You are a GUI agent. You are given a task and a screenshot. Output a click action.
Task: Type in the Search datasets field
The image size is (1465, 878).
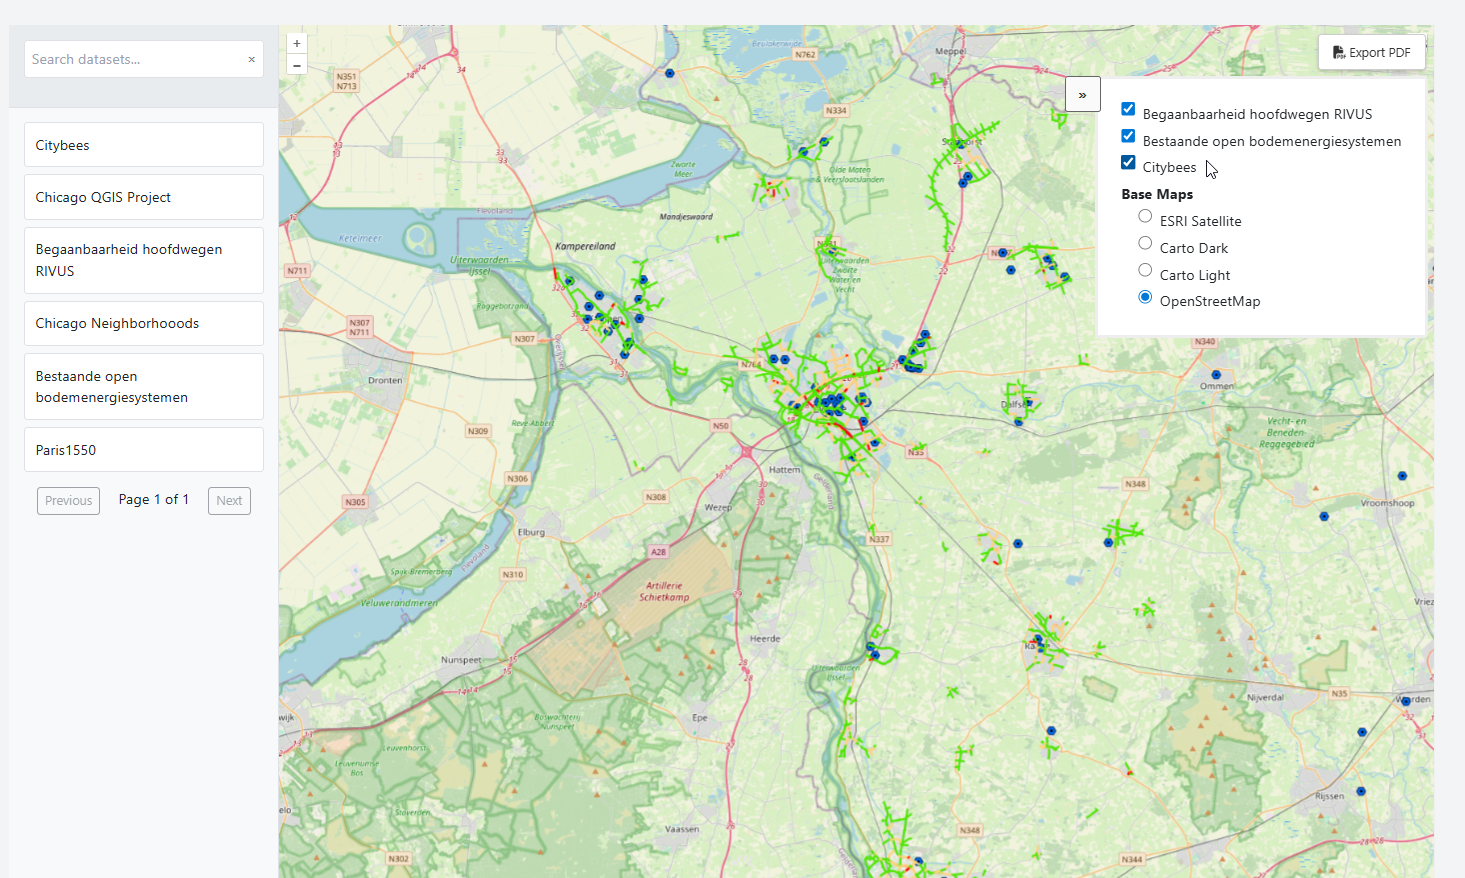135,60
